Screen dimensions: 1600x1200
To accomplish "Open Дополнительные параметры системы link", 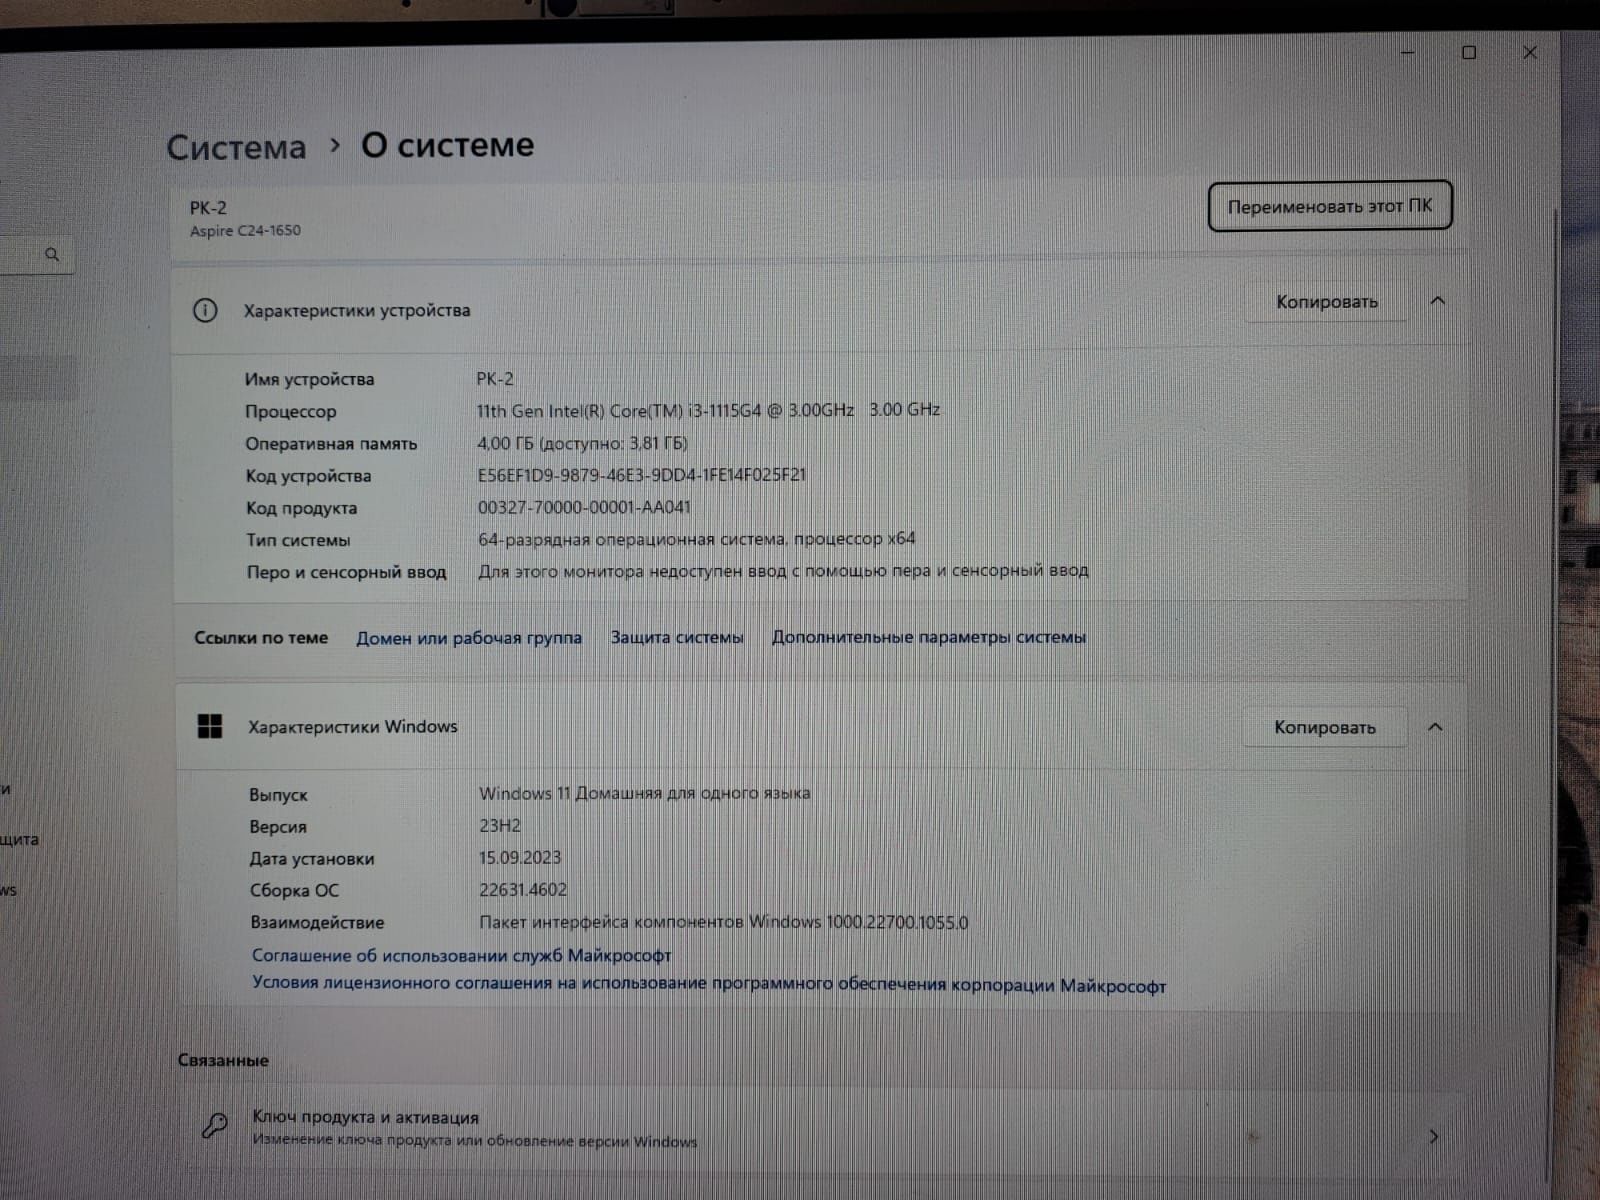I will [x=928, y=637].
